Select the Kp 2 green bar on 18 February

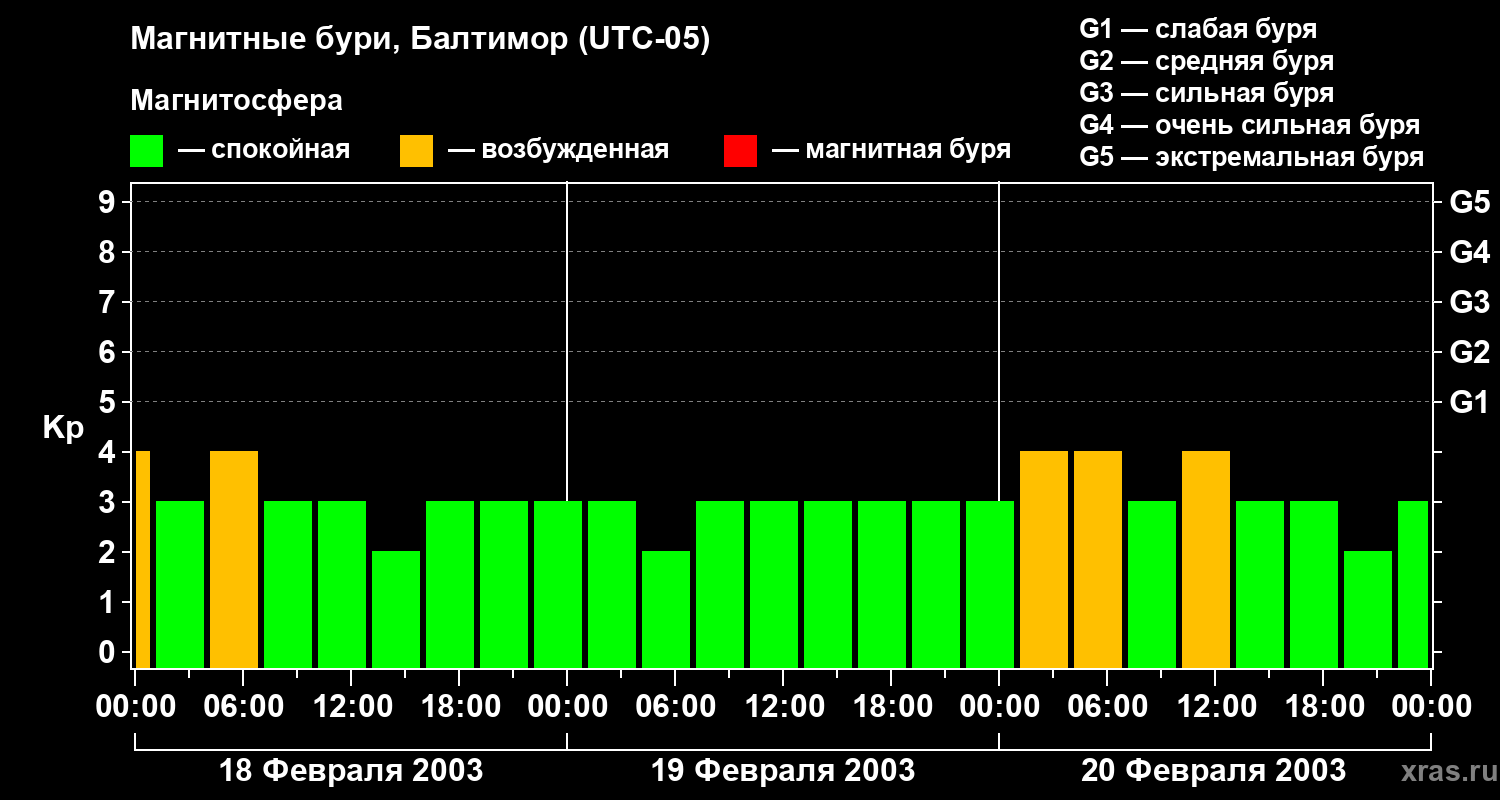pyautogui.click(x=396, y=609)
